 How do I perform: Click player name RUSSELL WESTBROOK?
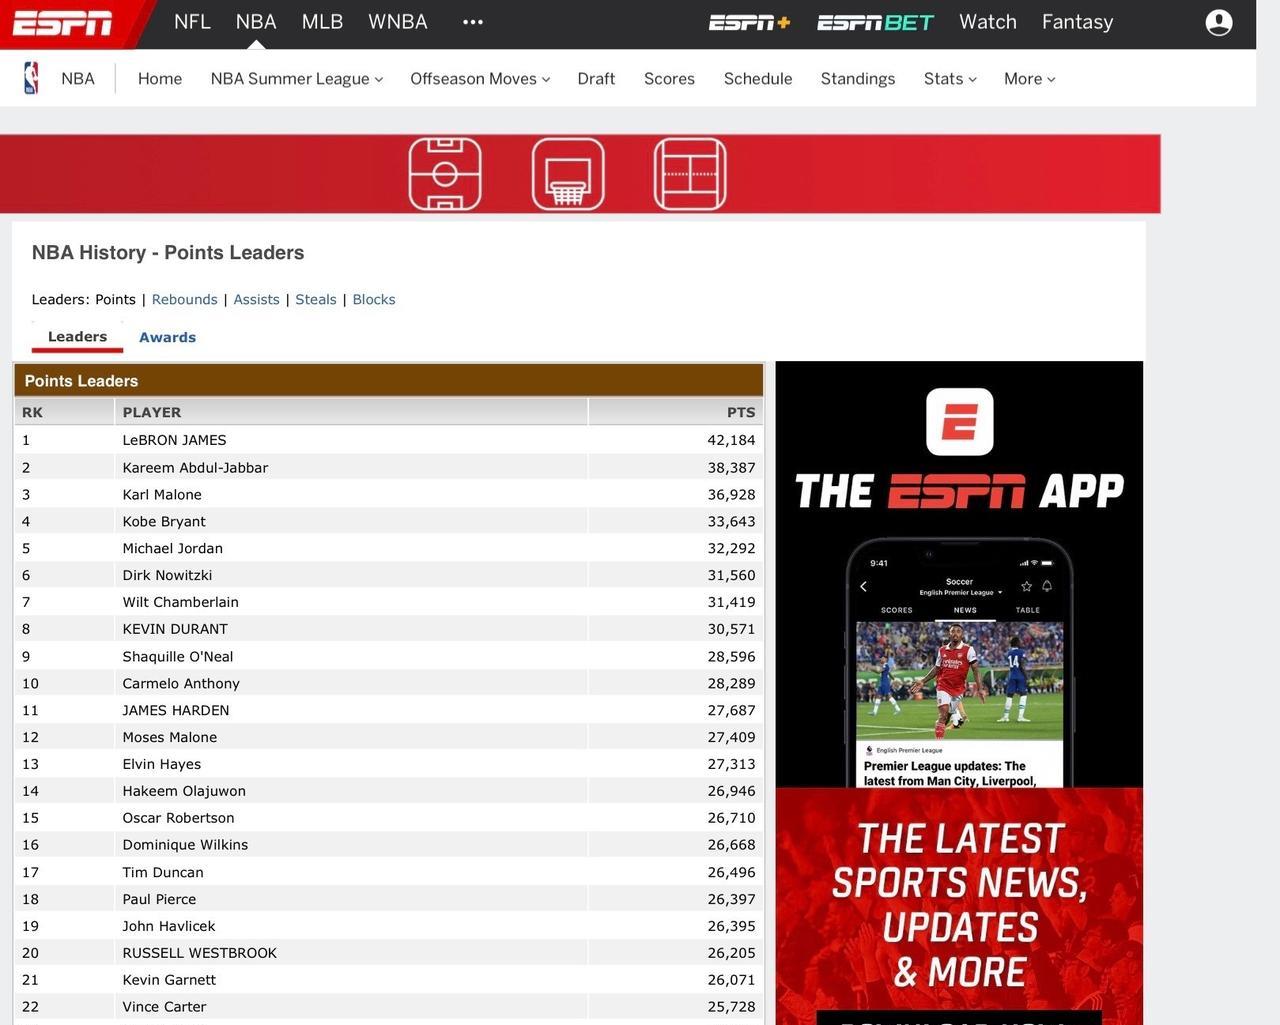[x=200, y=953]
